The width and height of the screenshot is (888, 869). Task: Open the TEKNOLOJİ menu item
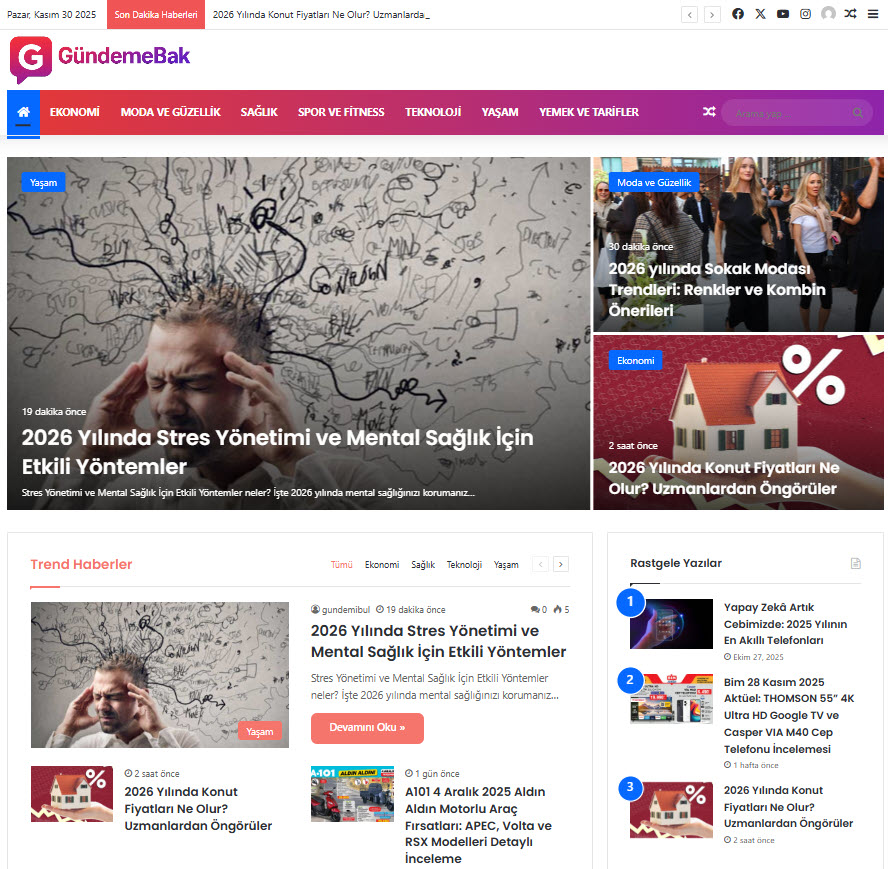(x=433, y=112)
